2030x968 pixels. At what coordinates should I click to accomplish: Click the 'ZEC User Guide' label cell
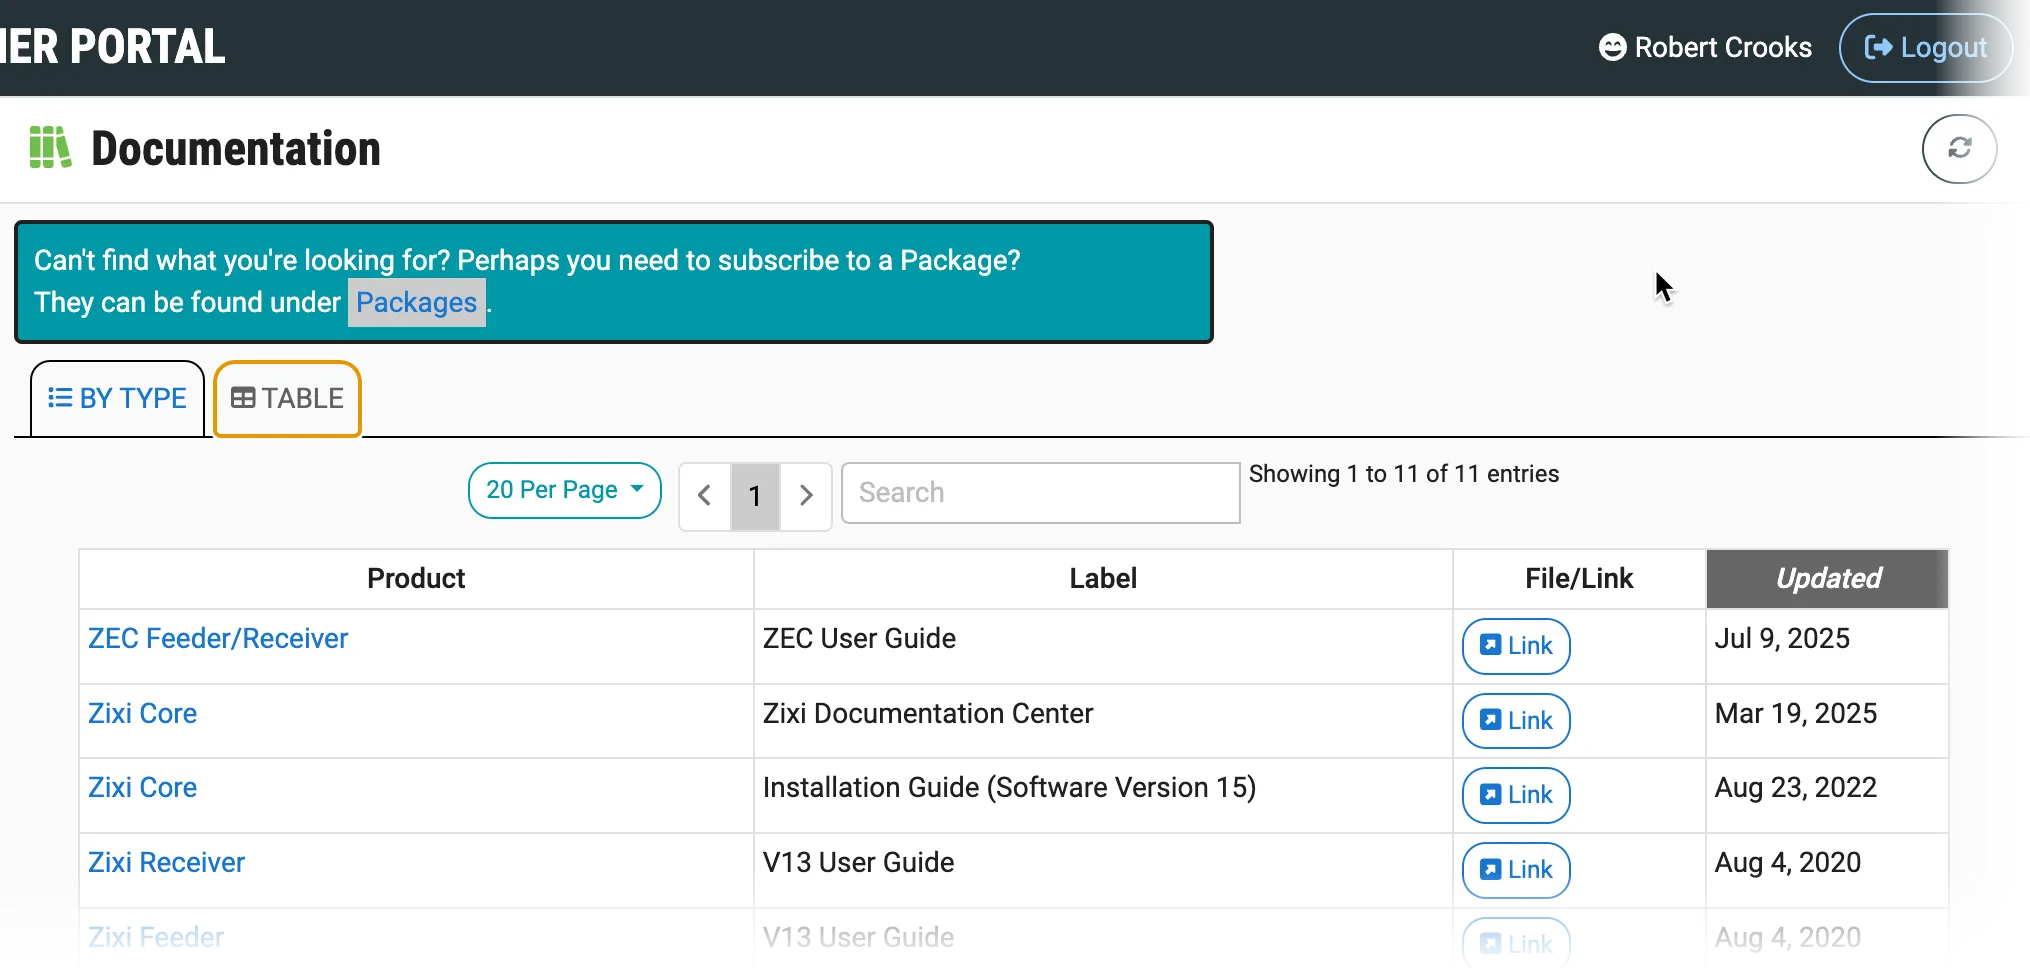(1103, 646)
